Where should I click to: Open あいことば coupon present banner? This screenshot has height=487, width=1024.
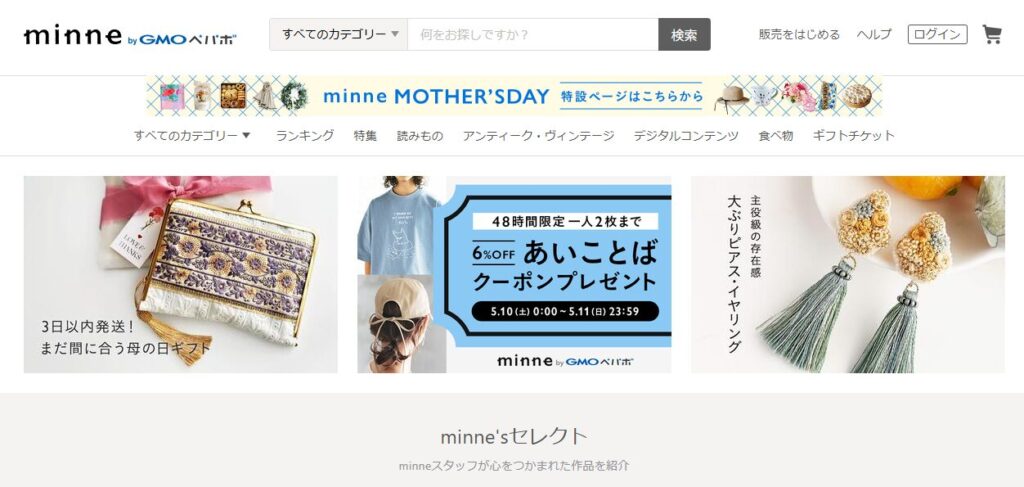(x=514, y=274)
